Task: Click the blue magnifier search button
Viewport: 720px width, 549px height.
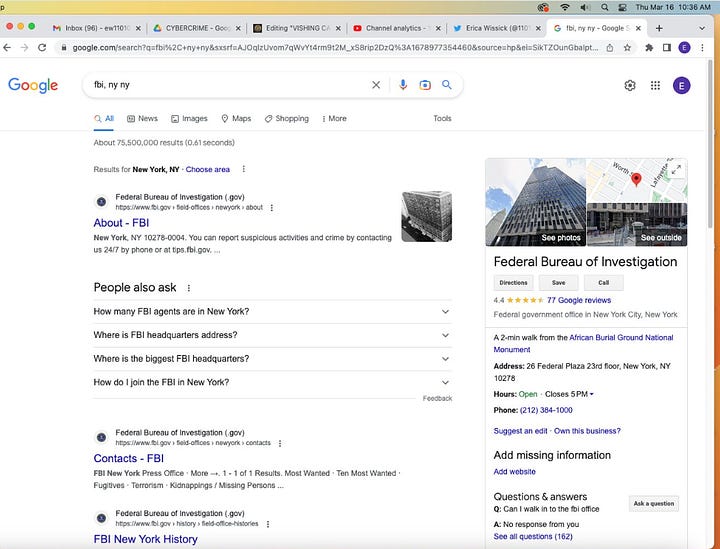Action: point(446,85)
